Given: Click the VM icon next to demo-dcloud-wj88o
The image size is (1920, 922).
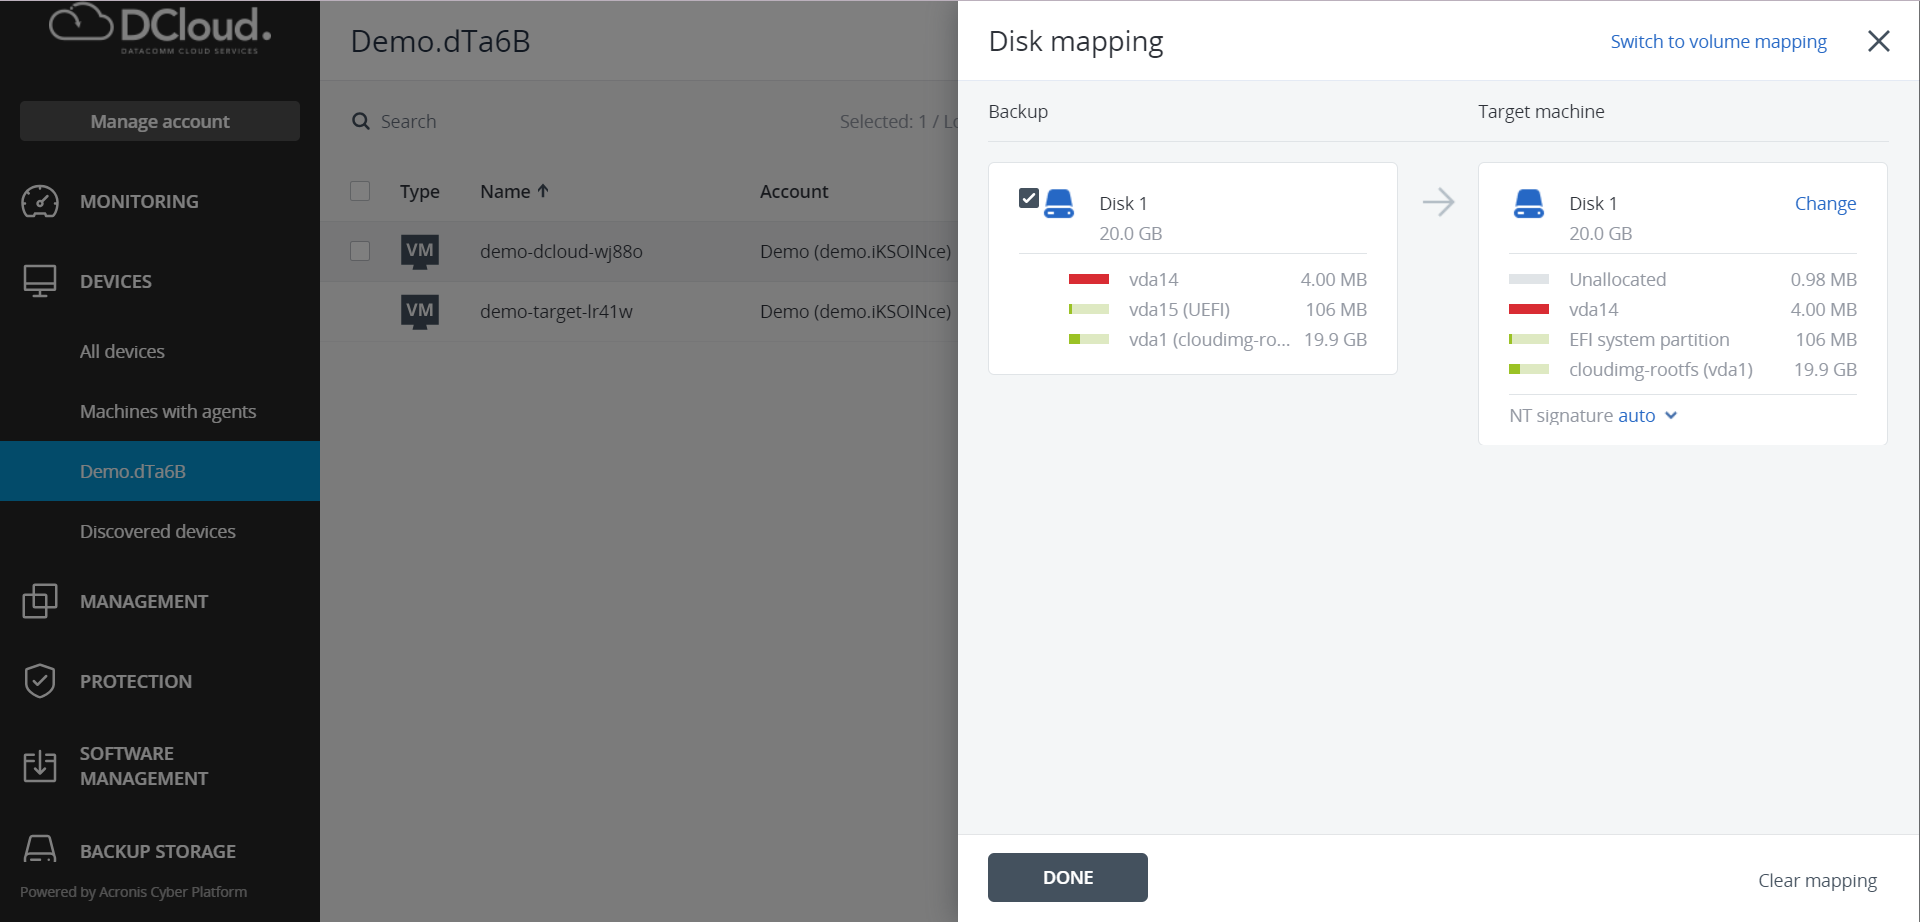Looking at the screenshot, I should click(x=420, y=251).
